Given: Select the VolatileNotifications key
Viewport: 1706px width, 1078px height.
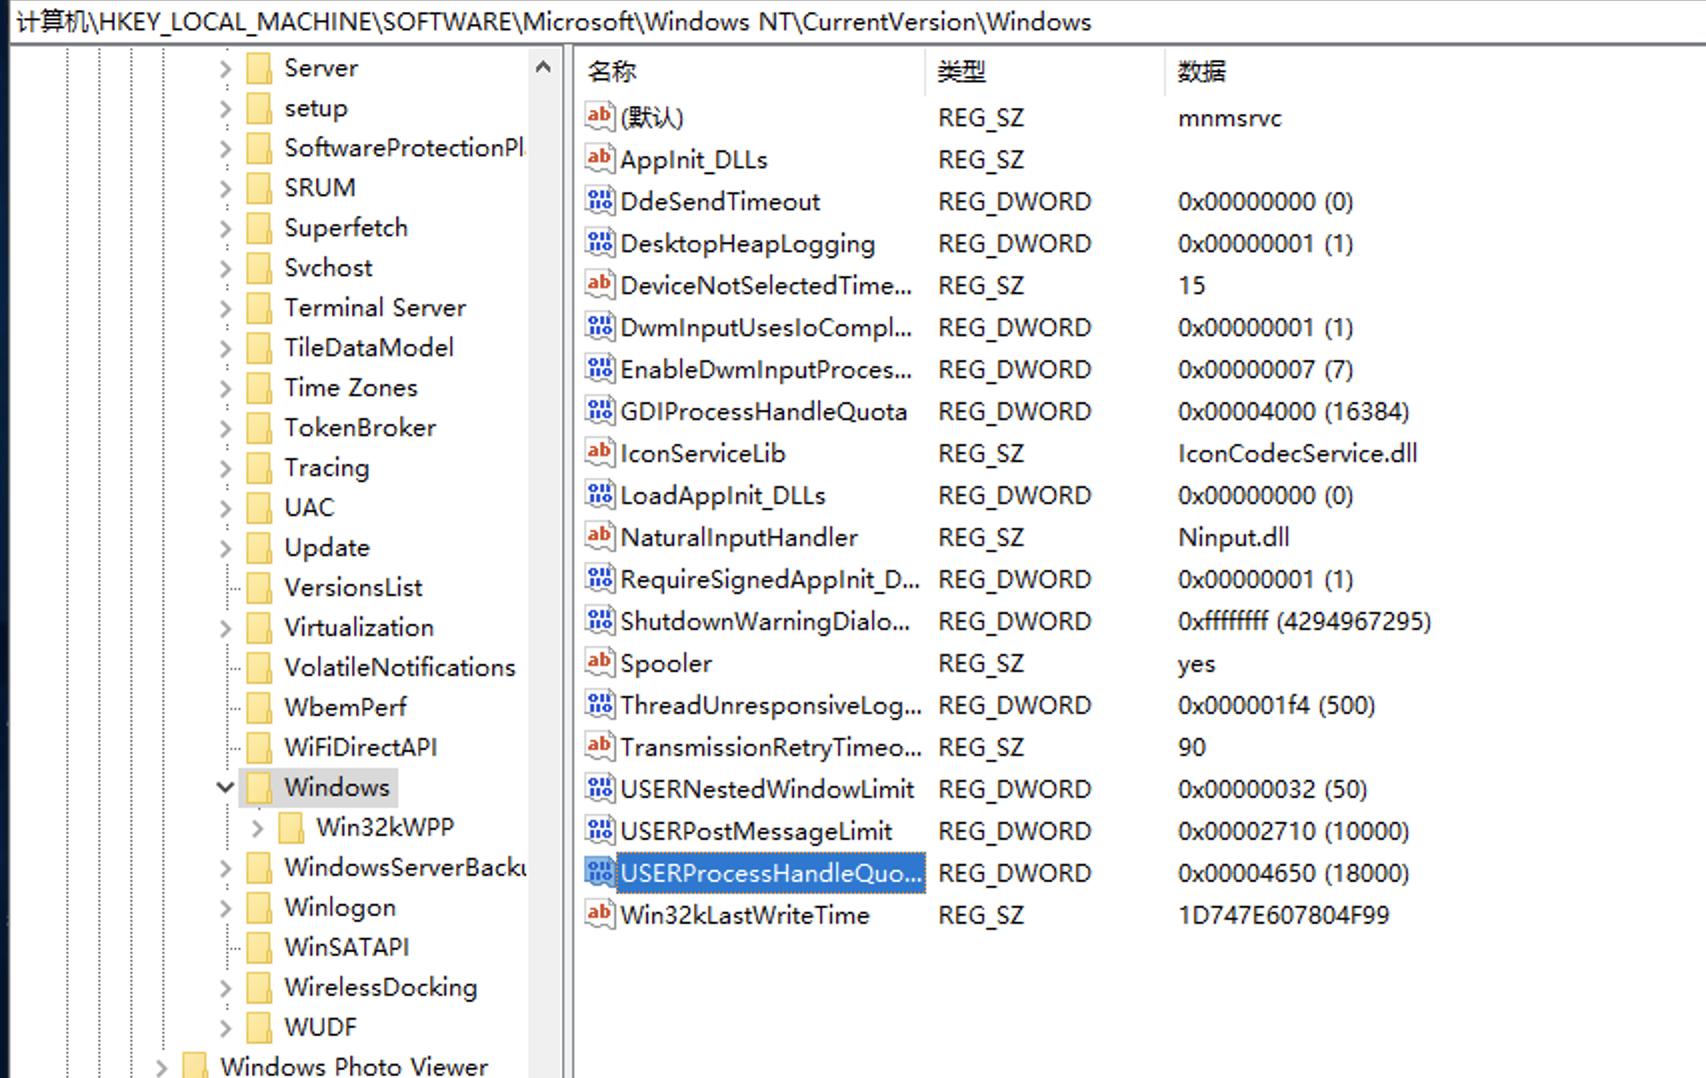Looking at the screenshot, I should (x=400, y=668).
